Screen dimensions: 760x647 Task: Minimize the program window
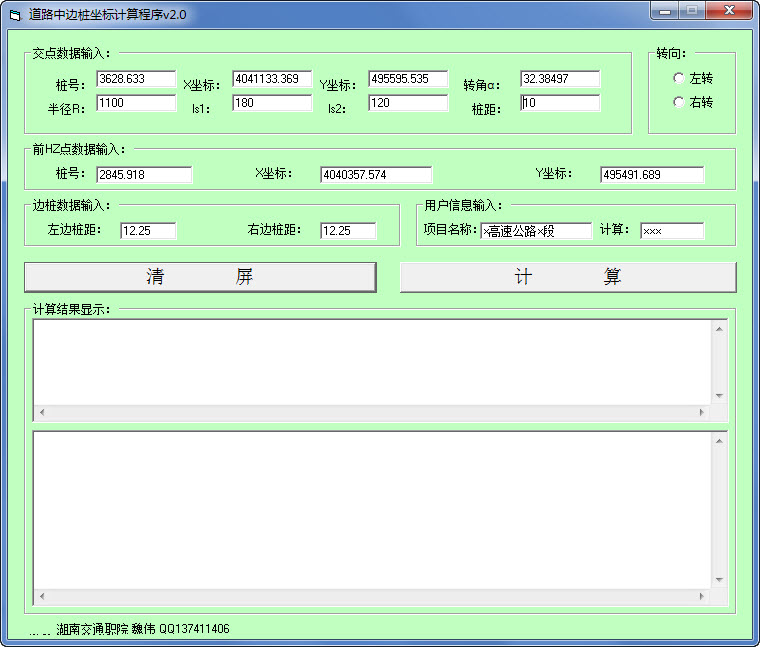(x=665, y=11)
